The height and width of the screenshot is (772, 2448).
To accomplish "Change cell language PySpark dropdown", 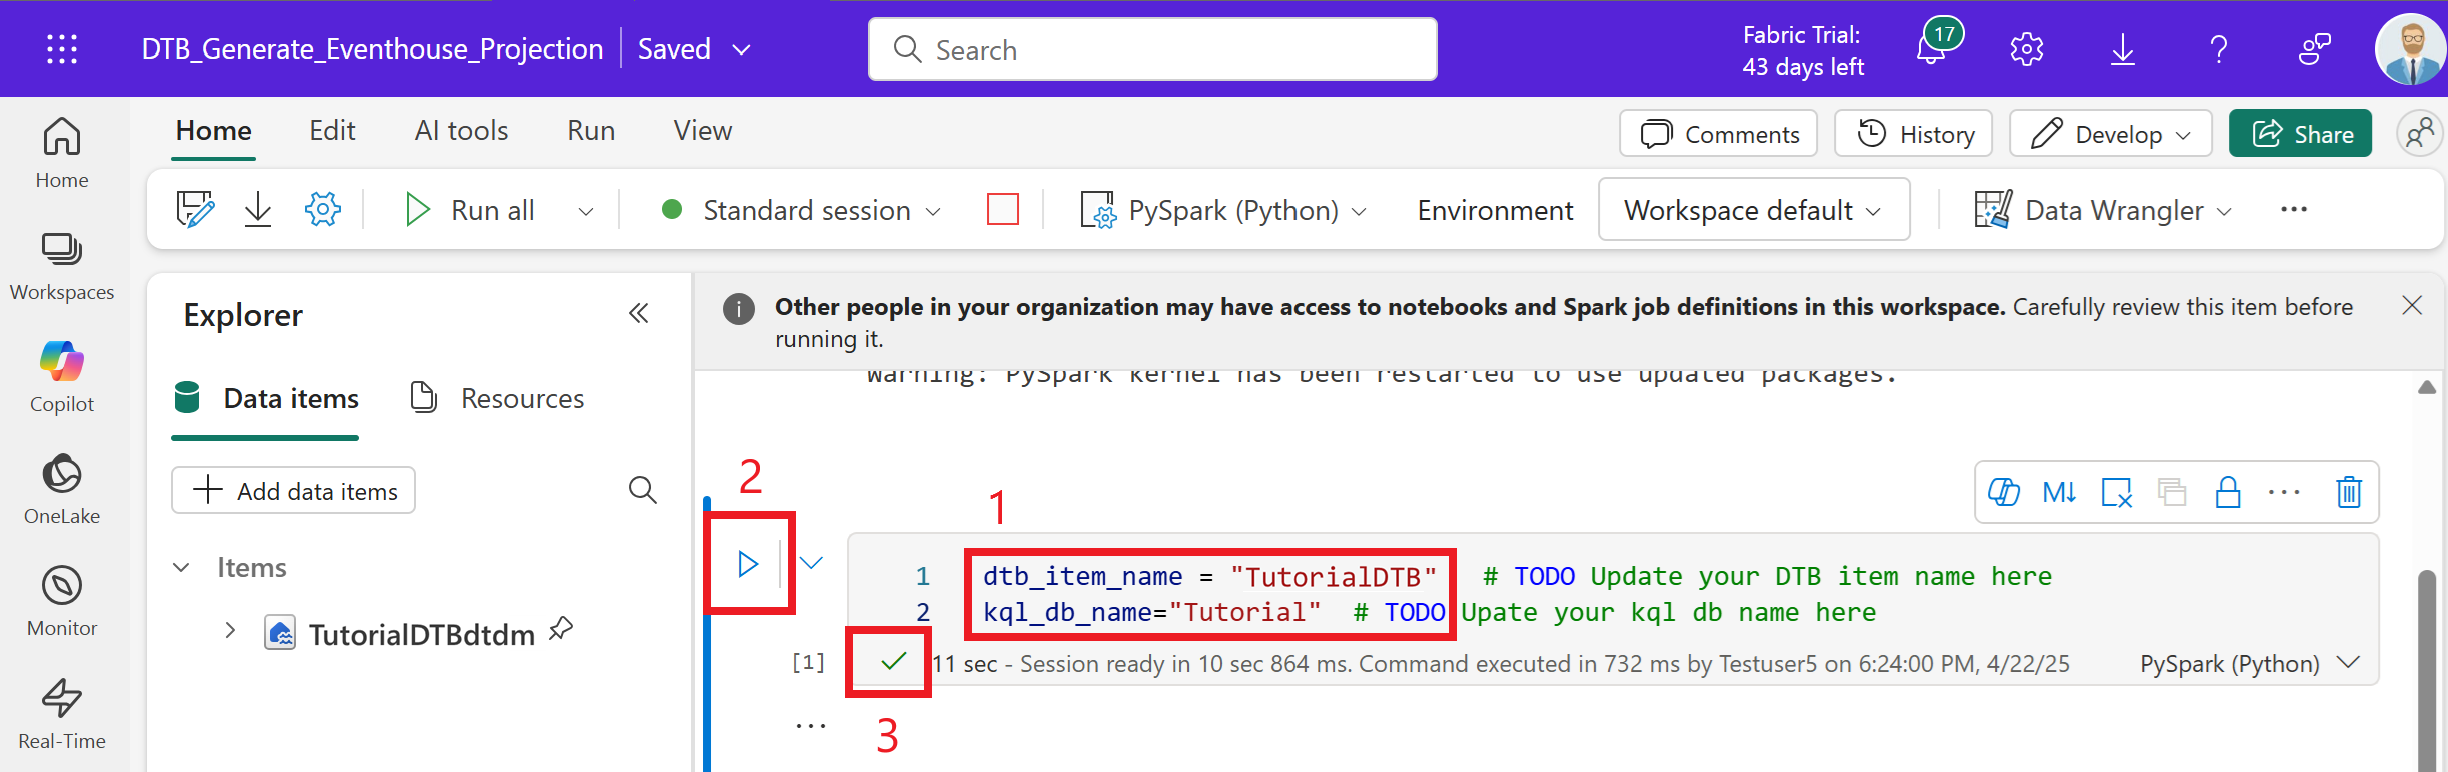I will [2250, 663].
